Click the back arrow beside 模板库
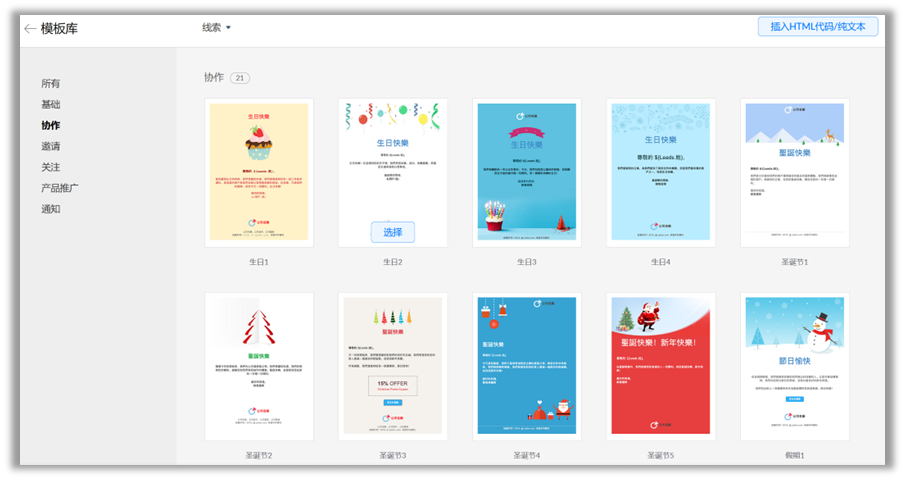Viewport: 905px width, 480px height. [x=30, y=29]
